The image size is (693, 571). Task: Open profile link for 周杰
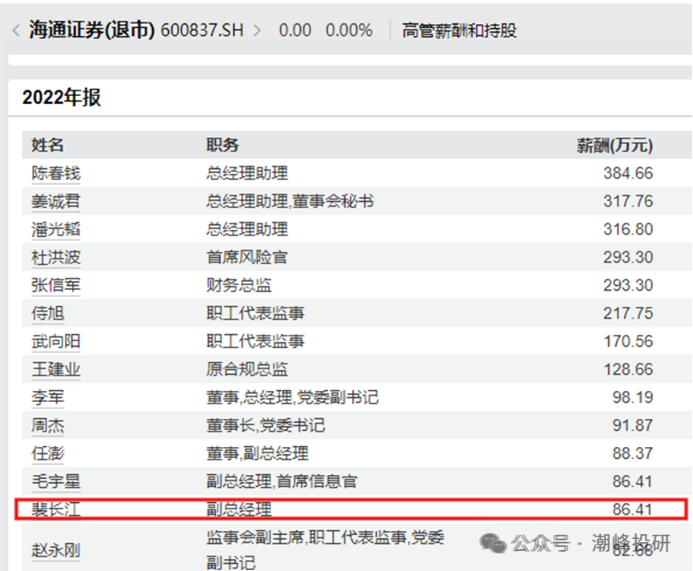[x=48, y=426]
